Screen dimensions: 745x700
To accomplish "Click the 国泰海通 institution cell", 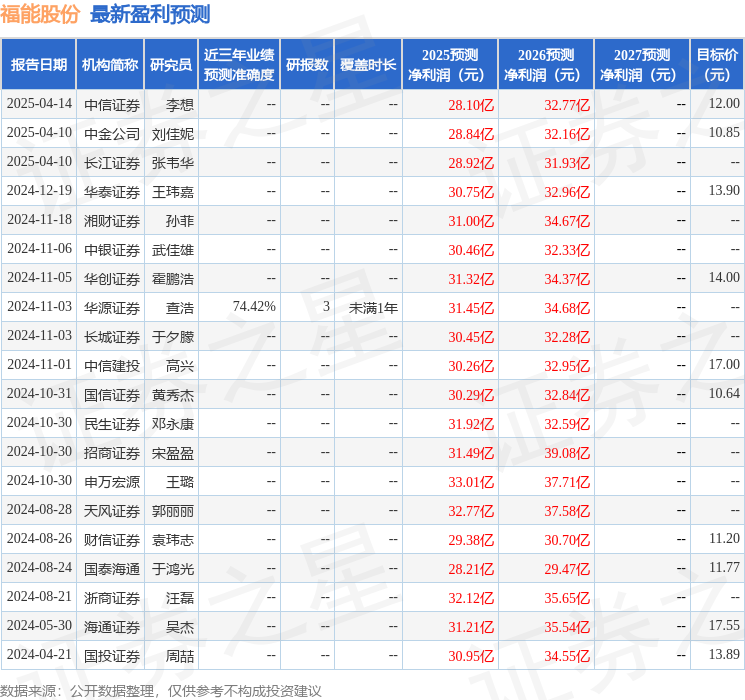I will [112, 569].
